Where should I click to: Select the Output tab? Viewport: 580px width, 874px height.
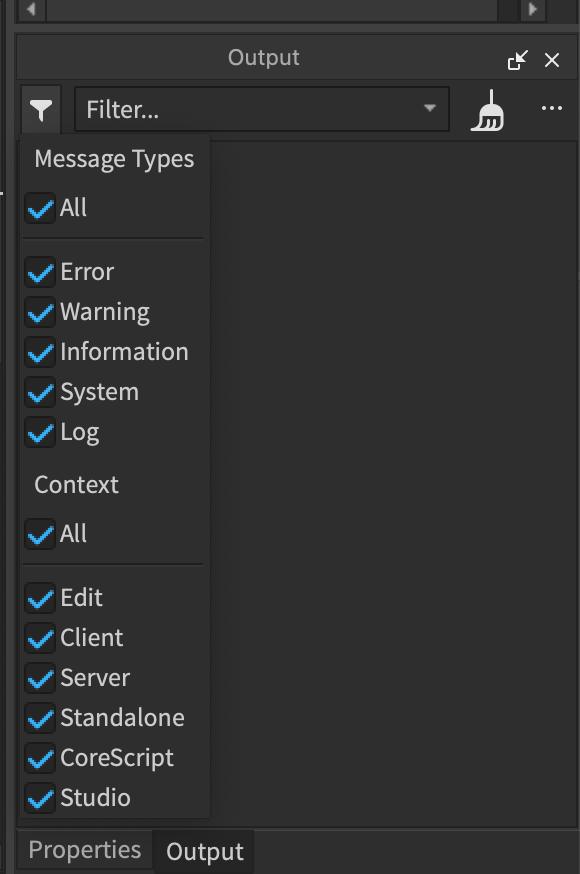(203, 851)
